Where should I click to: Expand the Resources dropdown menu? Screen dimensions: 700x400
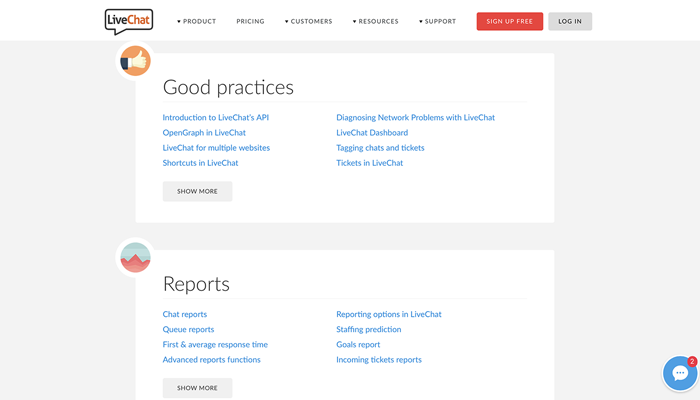[x=375, y=21]
